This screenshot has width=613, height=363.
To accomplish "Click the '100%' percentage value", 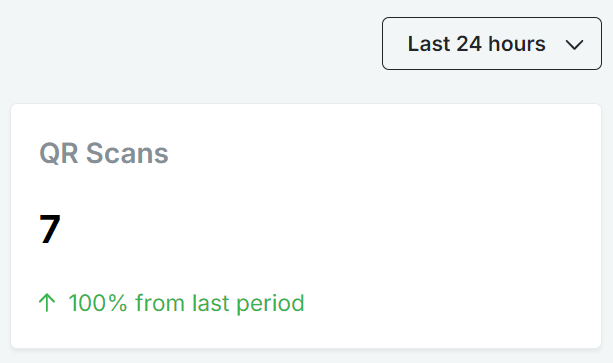I will [98, 303].
